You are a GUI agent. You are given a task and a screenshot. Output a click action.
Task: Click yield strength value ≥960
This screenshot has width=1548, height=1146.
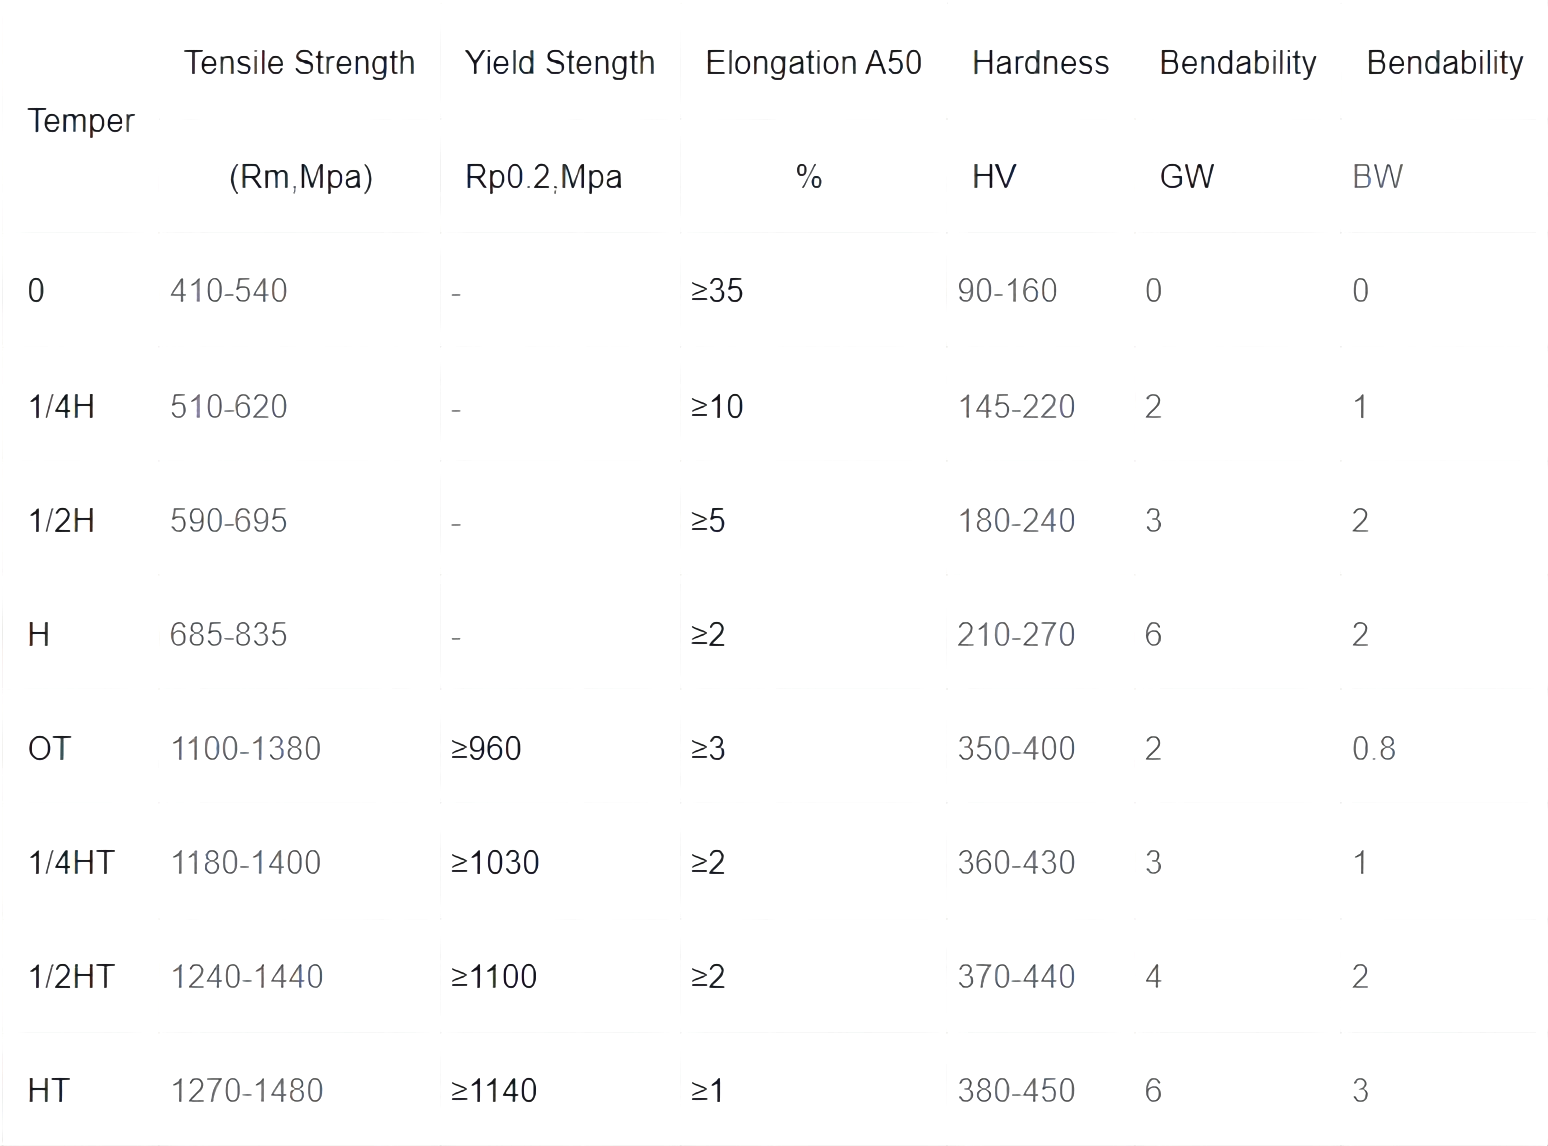[x=486, y=749]
